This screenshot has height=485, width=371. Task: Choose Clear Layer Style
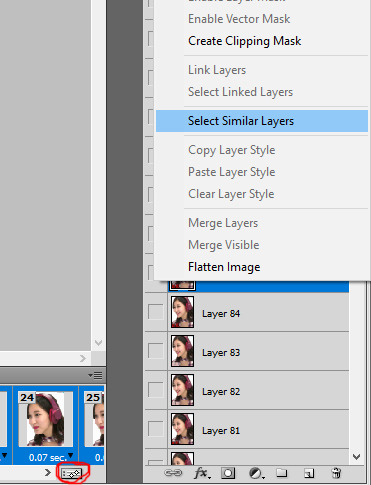[x=231, y=194]
